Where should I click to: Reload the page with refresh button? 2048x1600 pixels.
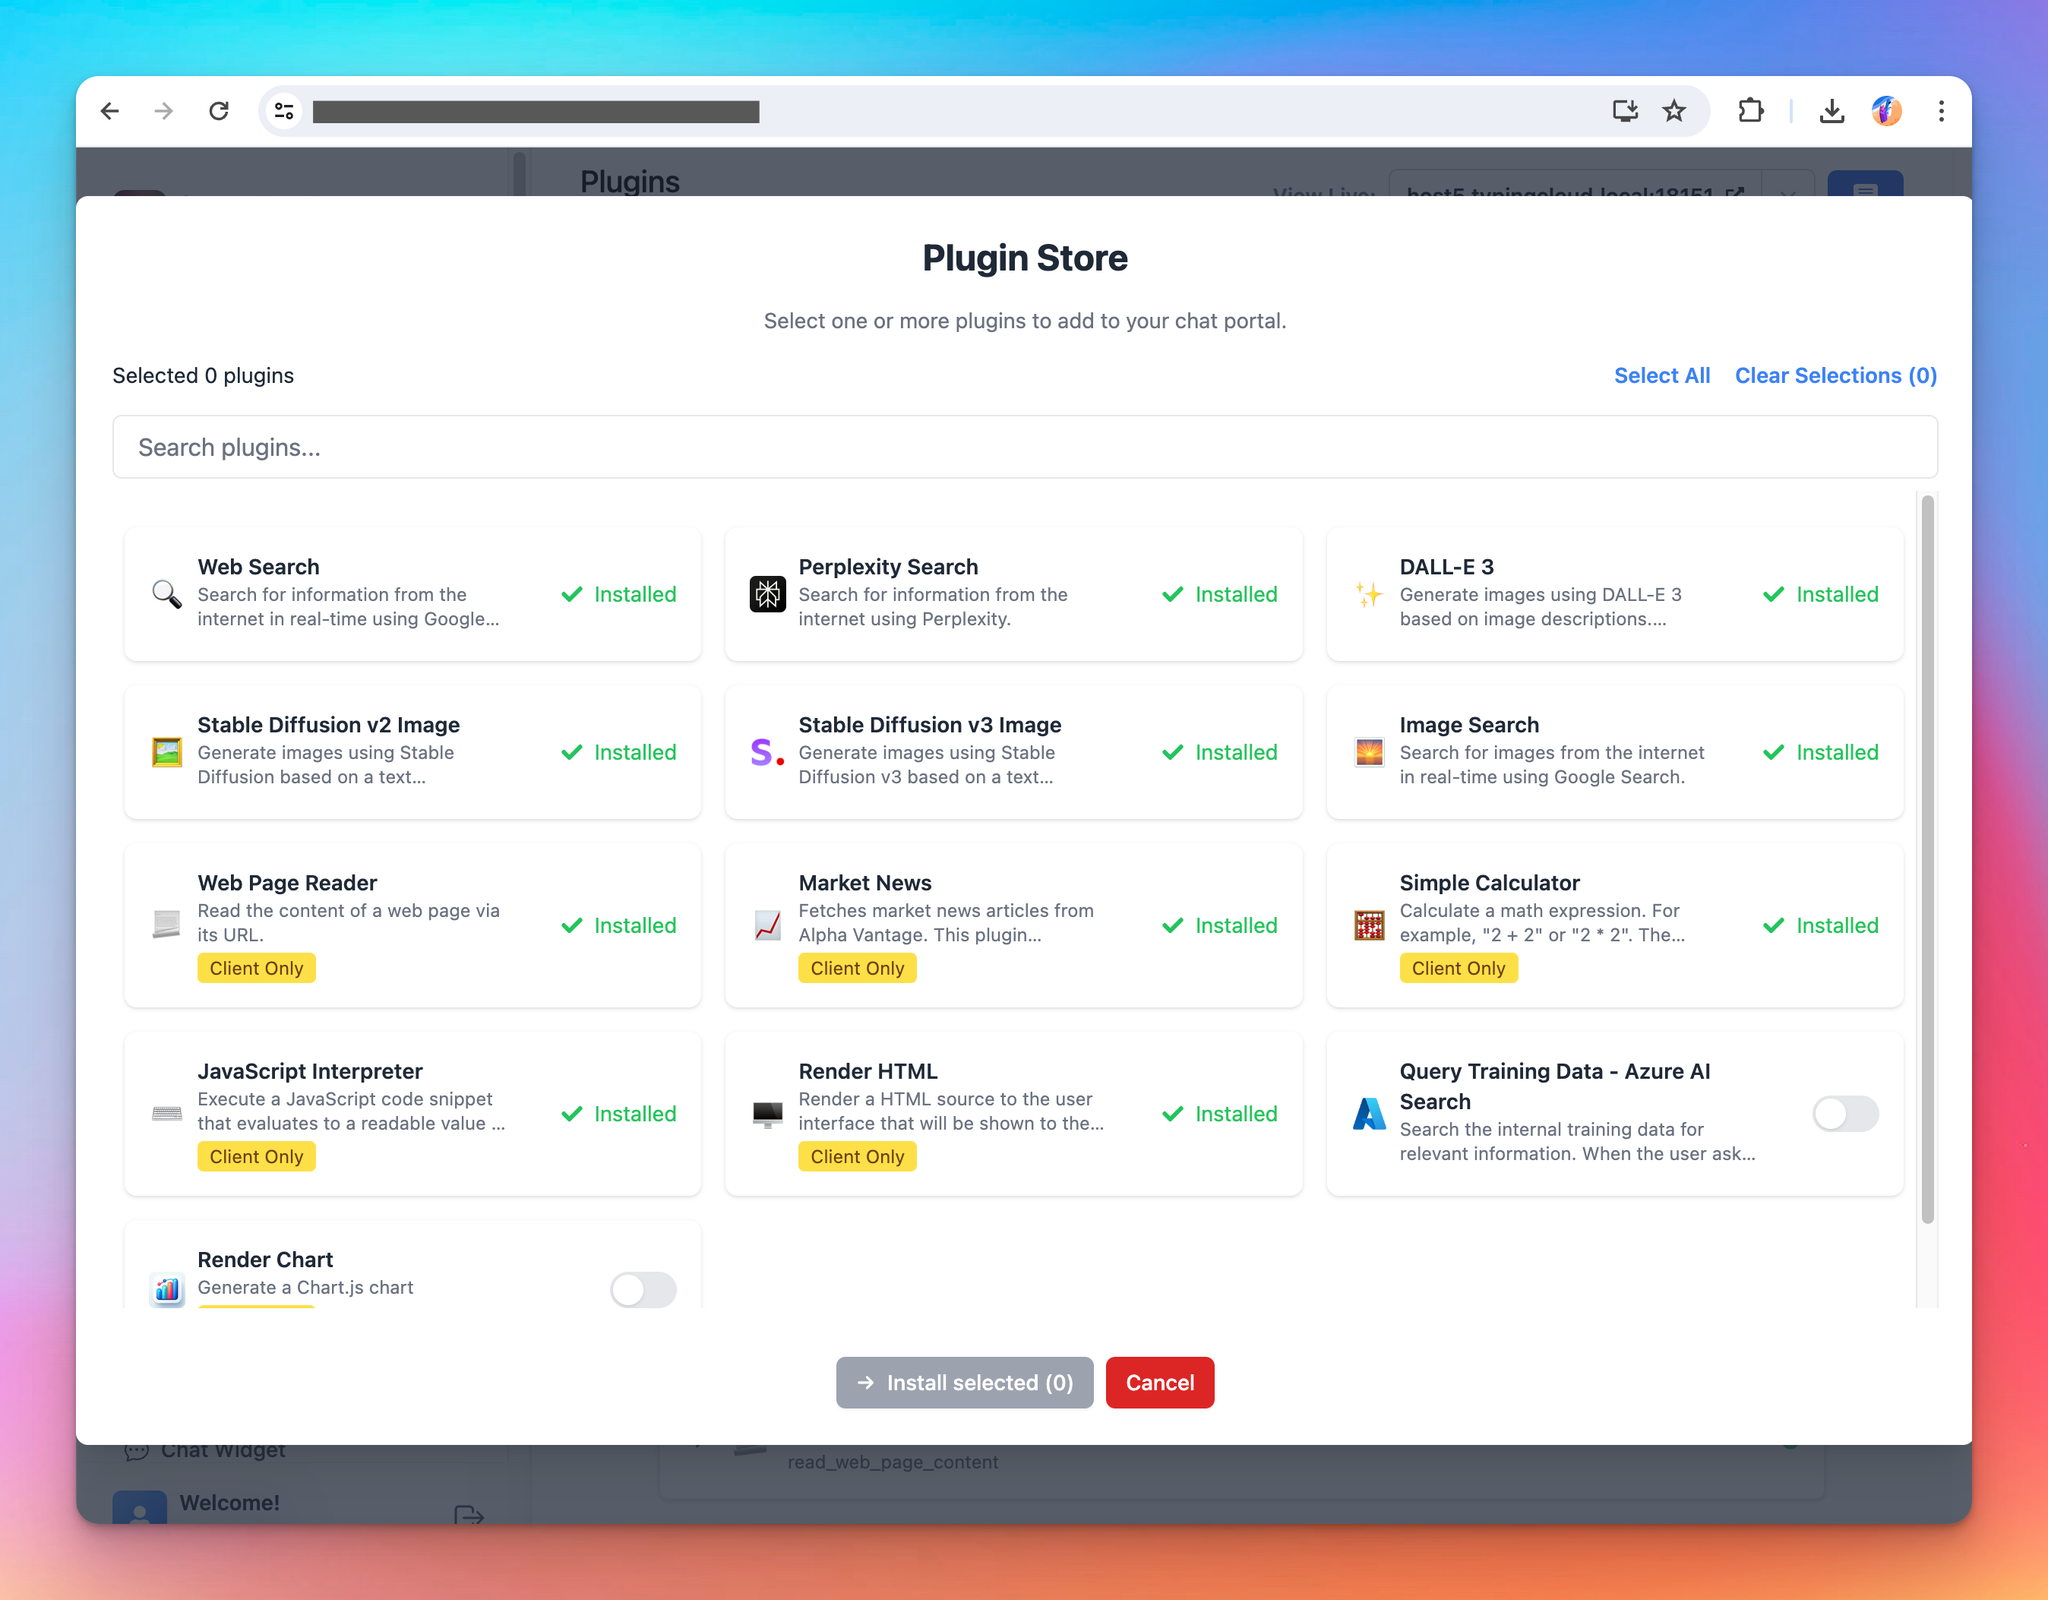219,111
